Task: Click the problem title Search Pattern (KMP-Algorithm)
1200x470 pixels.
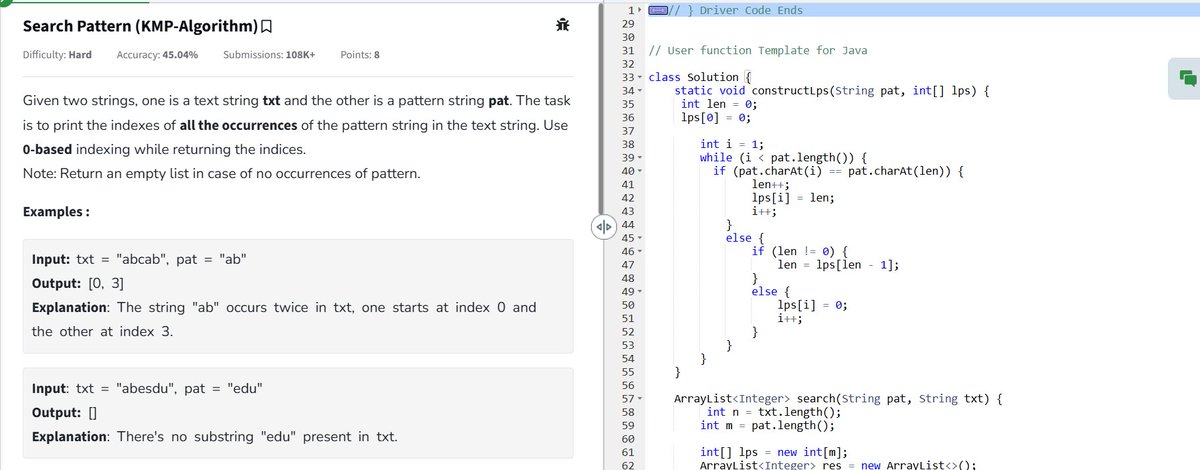Action: tap(140, 24)
